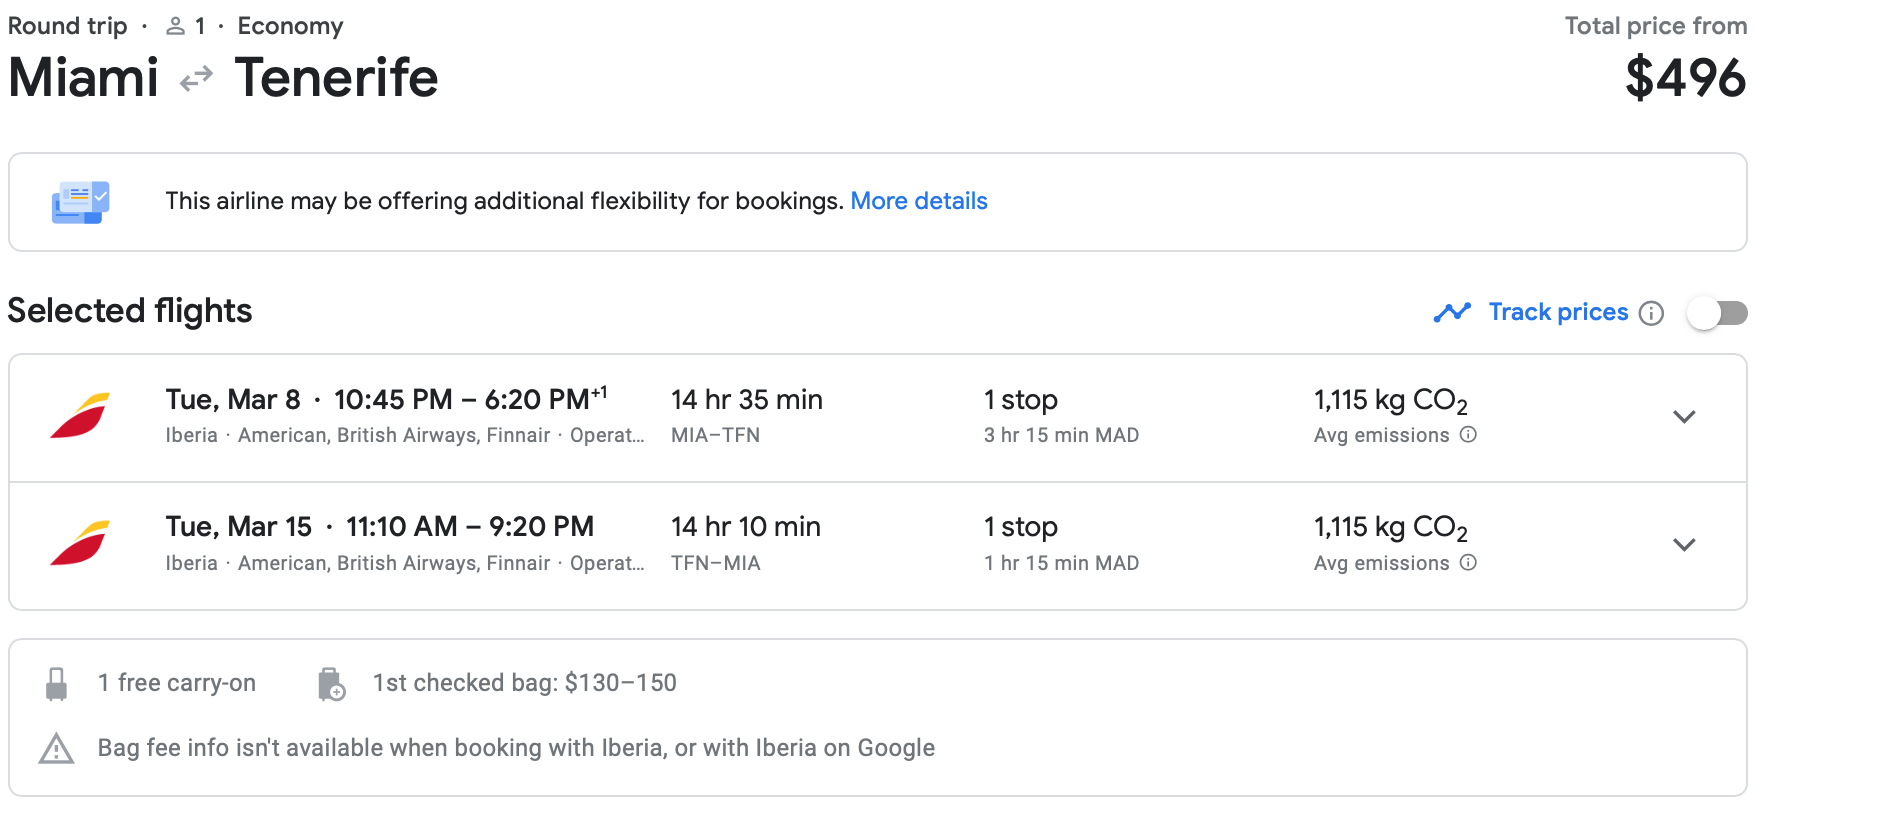Click the Iberia logo on Mar 15 flight
This screenshot has width=1878, height=818.
[80, 544]
